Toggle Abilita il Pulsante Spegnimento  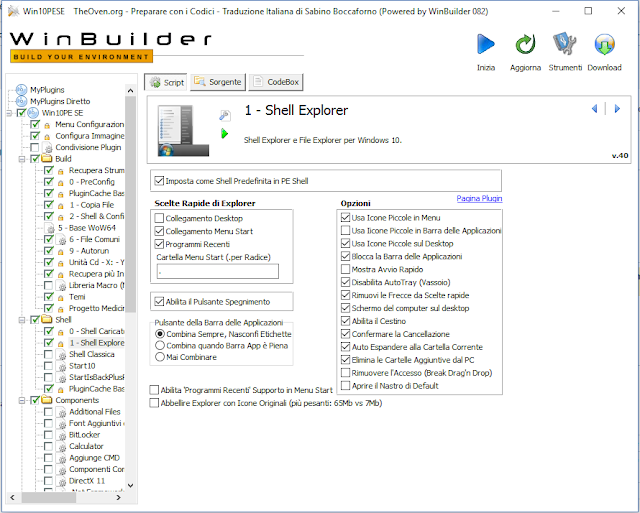pyautogui.click(x=159, y=302)
